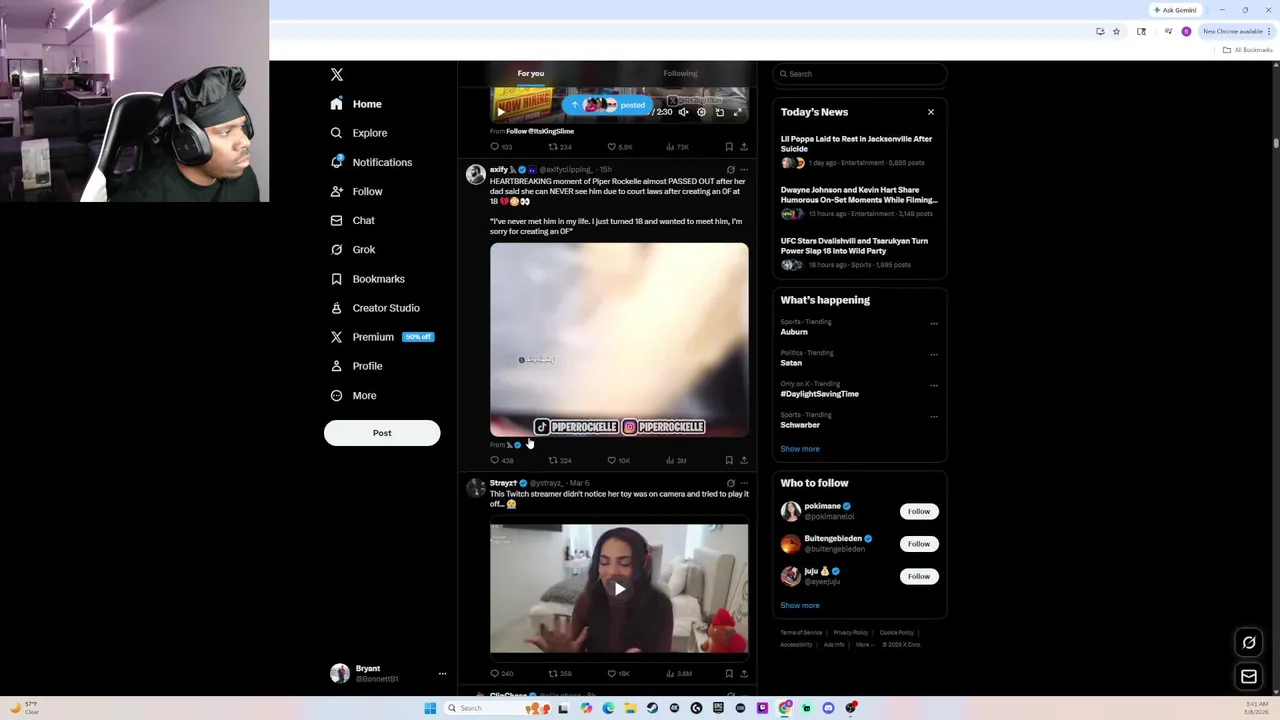The height and width of the screenshot is (720, 1280).
Task: Follow Buitengebieden
Action: tap(919, 544)
